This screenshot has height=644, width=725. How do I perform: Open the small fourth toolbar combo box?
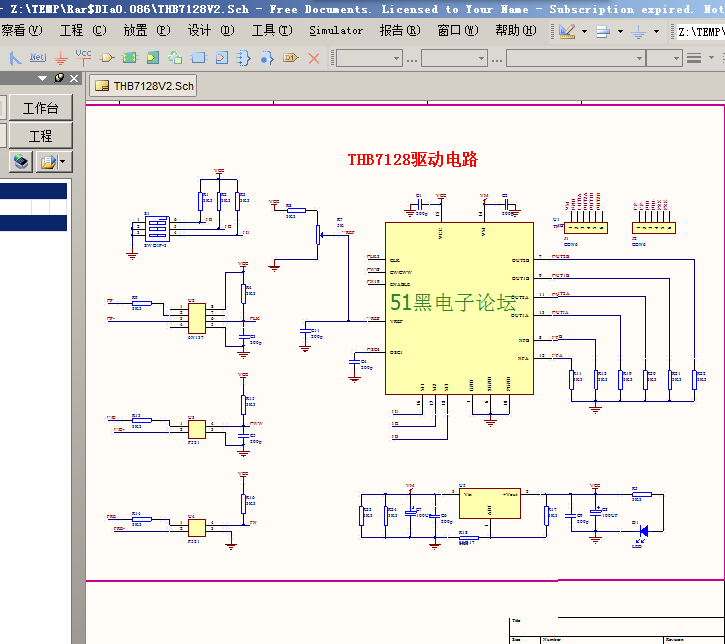click(x=664, y=58)
